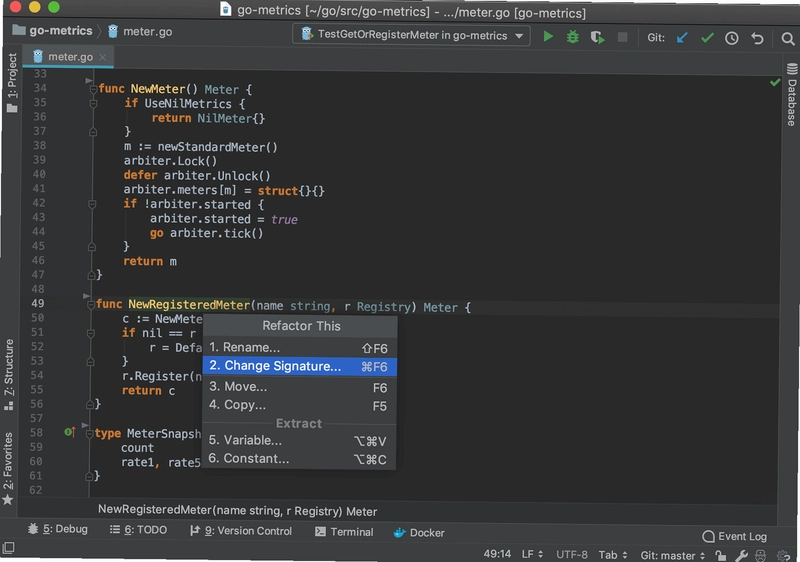
Task: Select the meter.go editor tab
Action: 69,57
